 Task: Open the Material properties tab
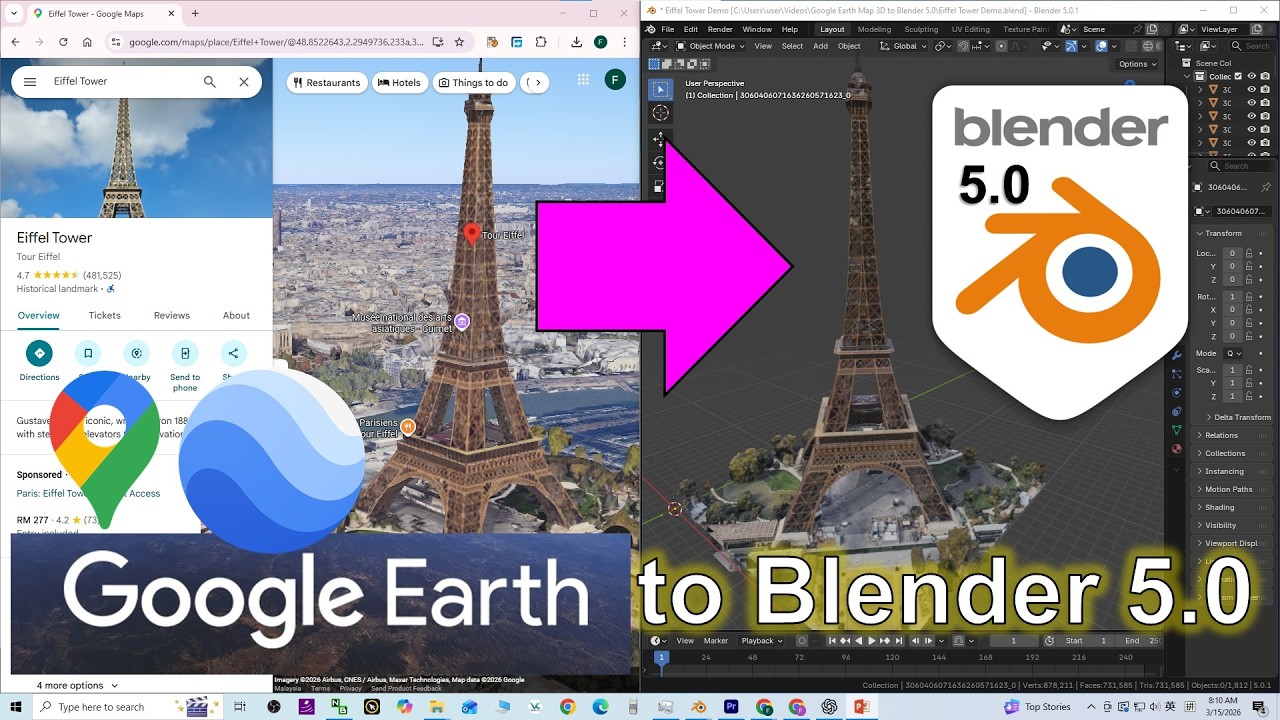pos(1177,448)
